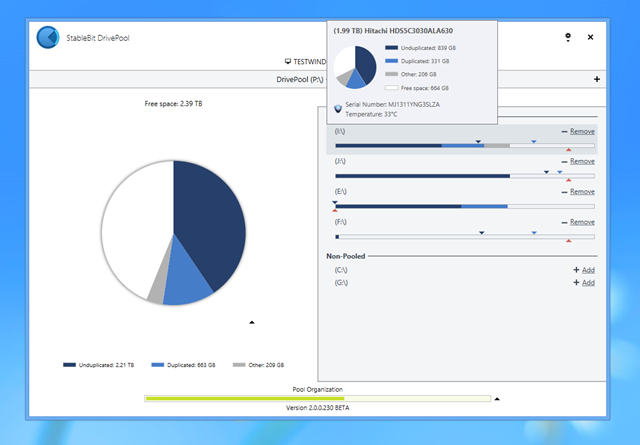Click the Unduplicated: 839 GB swatch in tooltip
The width and height of the screenshot is (640, 445).
coord(391,48)
